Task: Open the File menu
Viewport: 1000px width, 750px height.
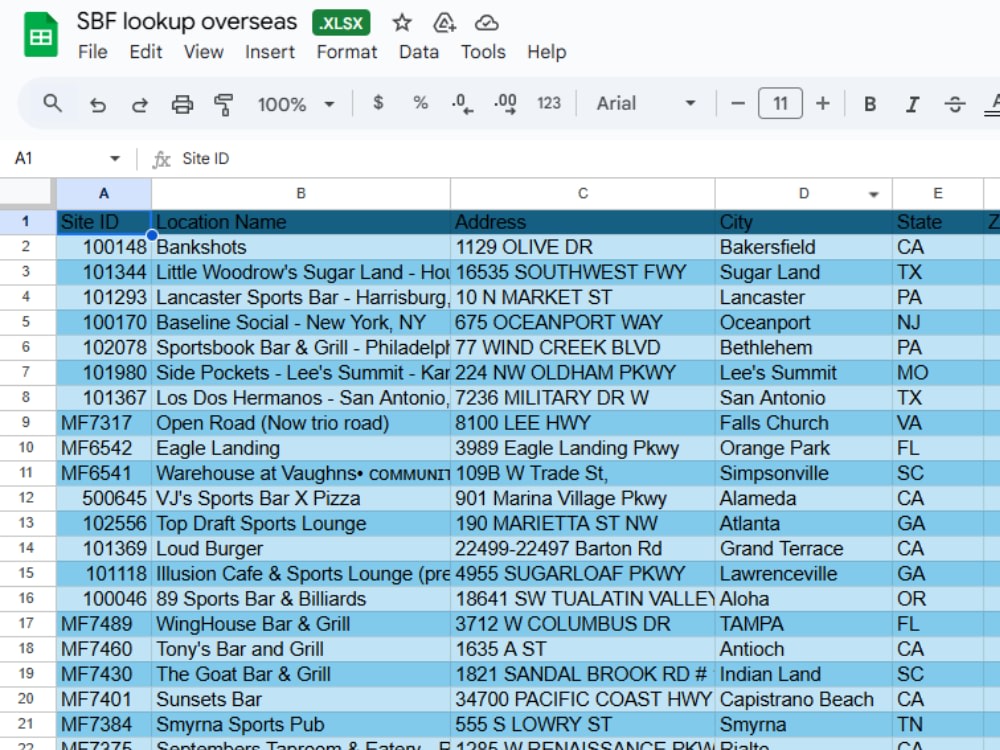Action: [92, 52]
